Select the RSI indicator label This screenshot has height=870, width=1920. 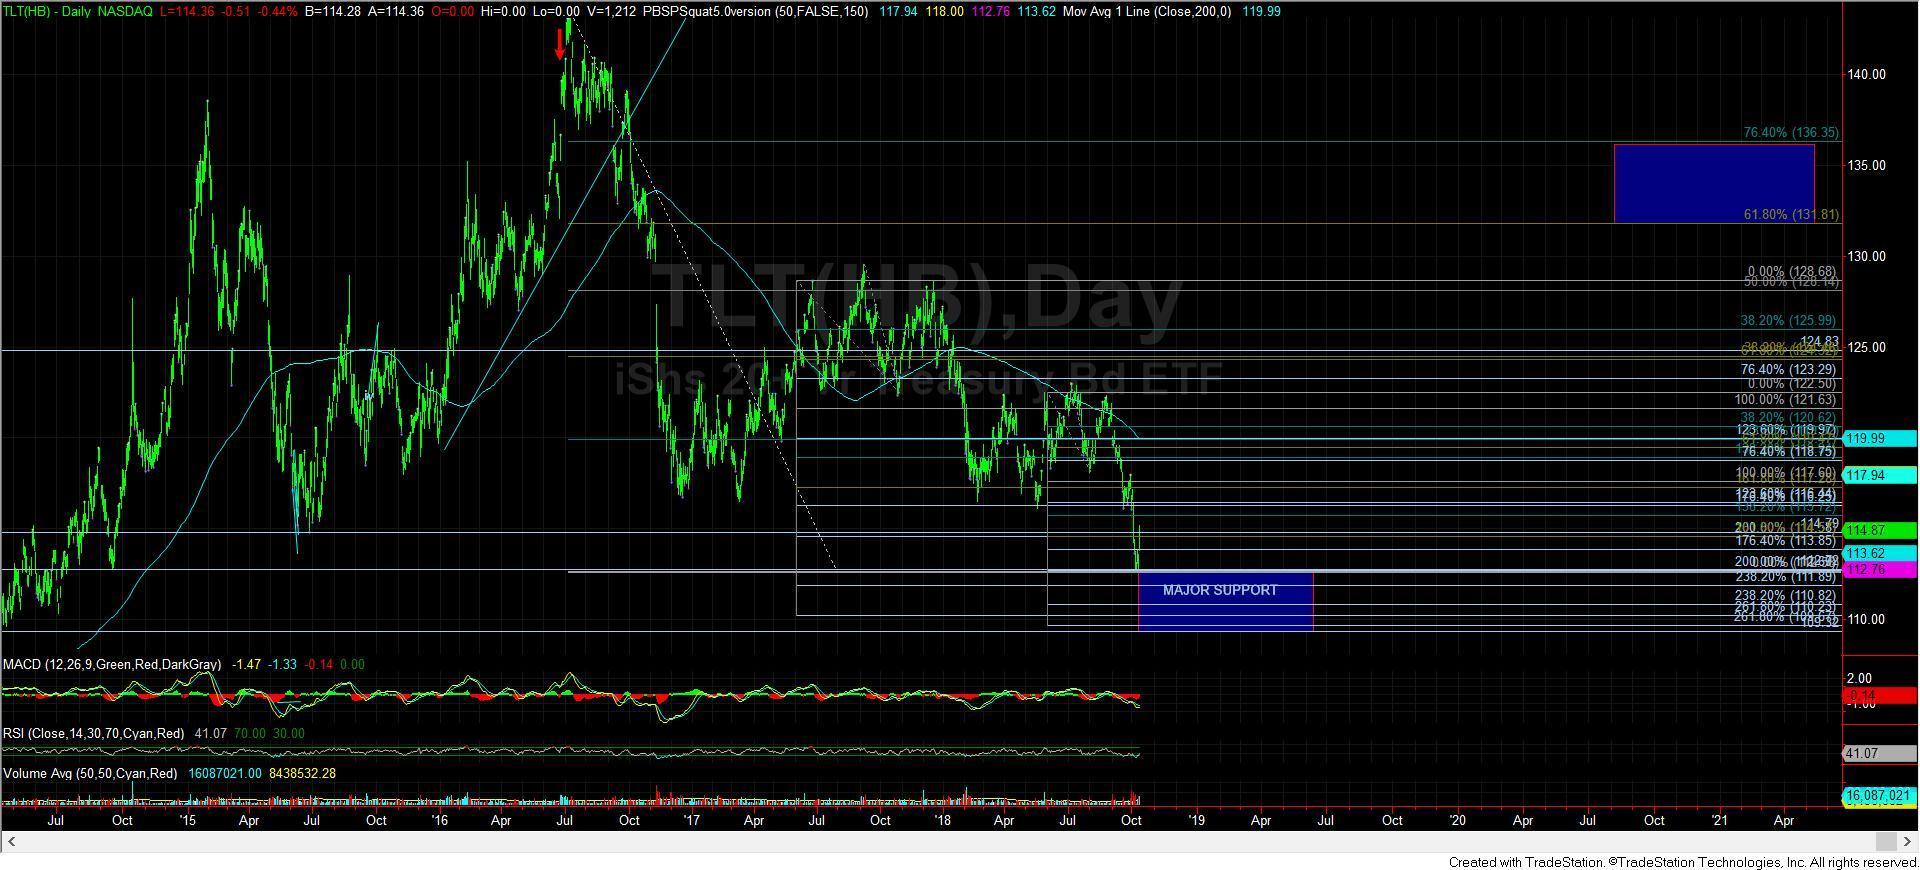(94, 733)
